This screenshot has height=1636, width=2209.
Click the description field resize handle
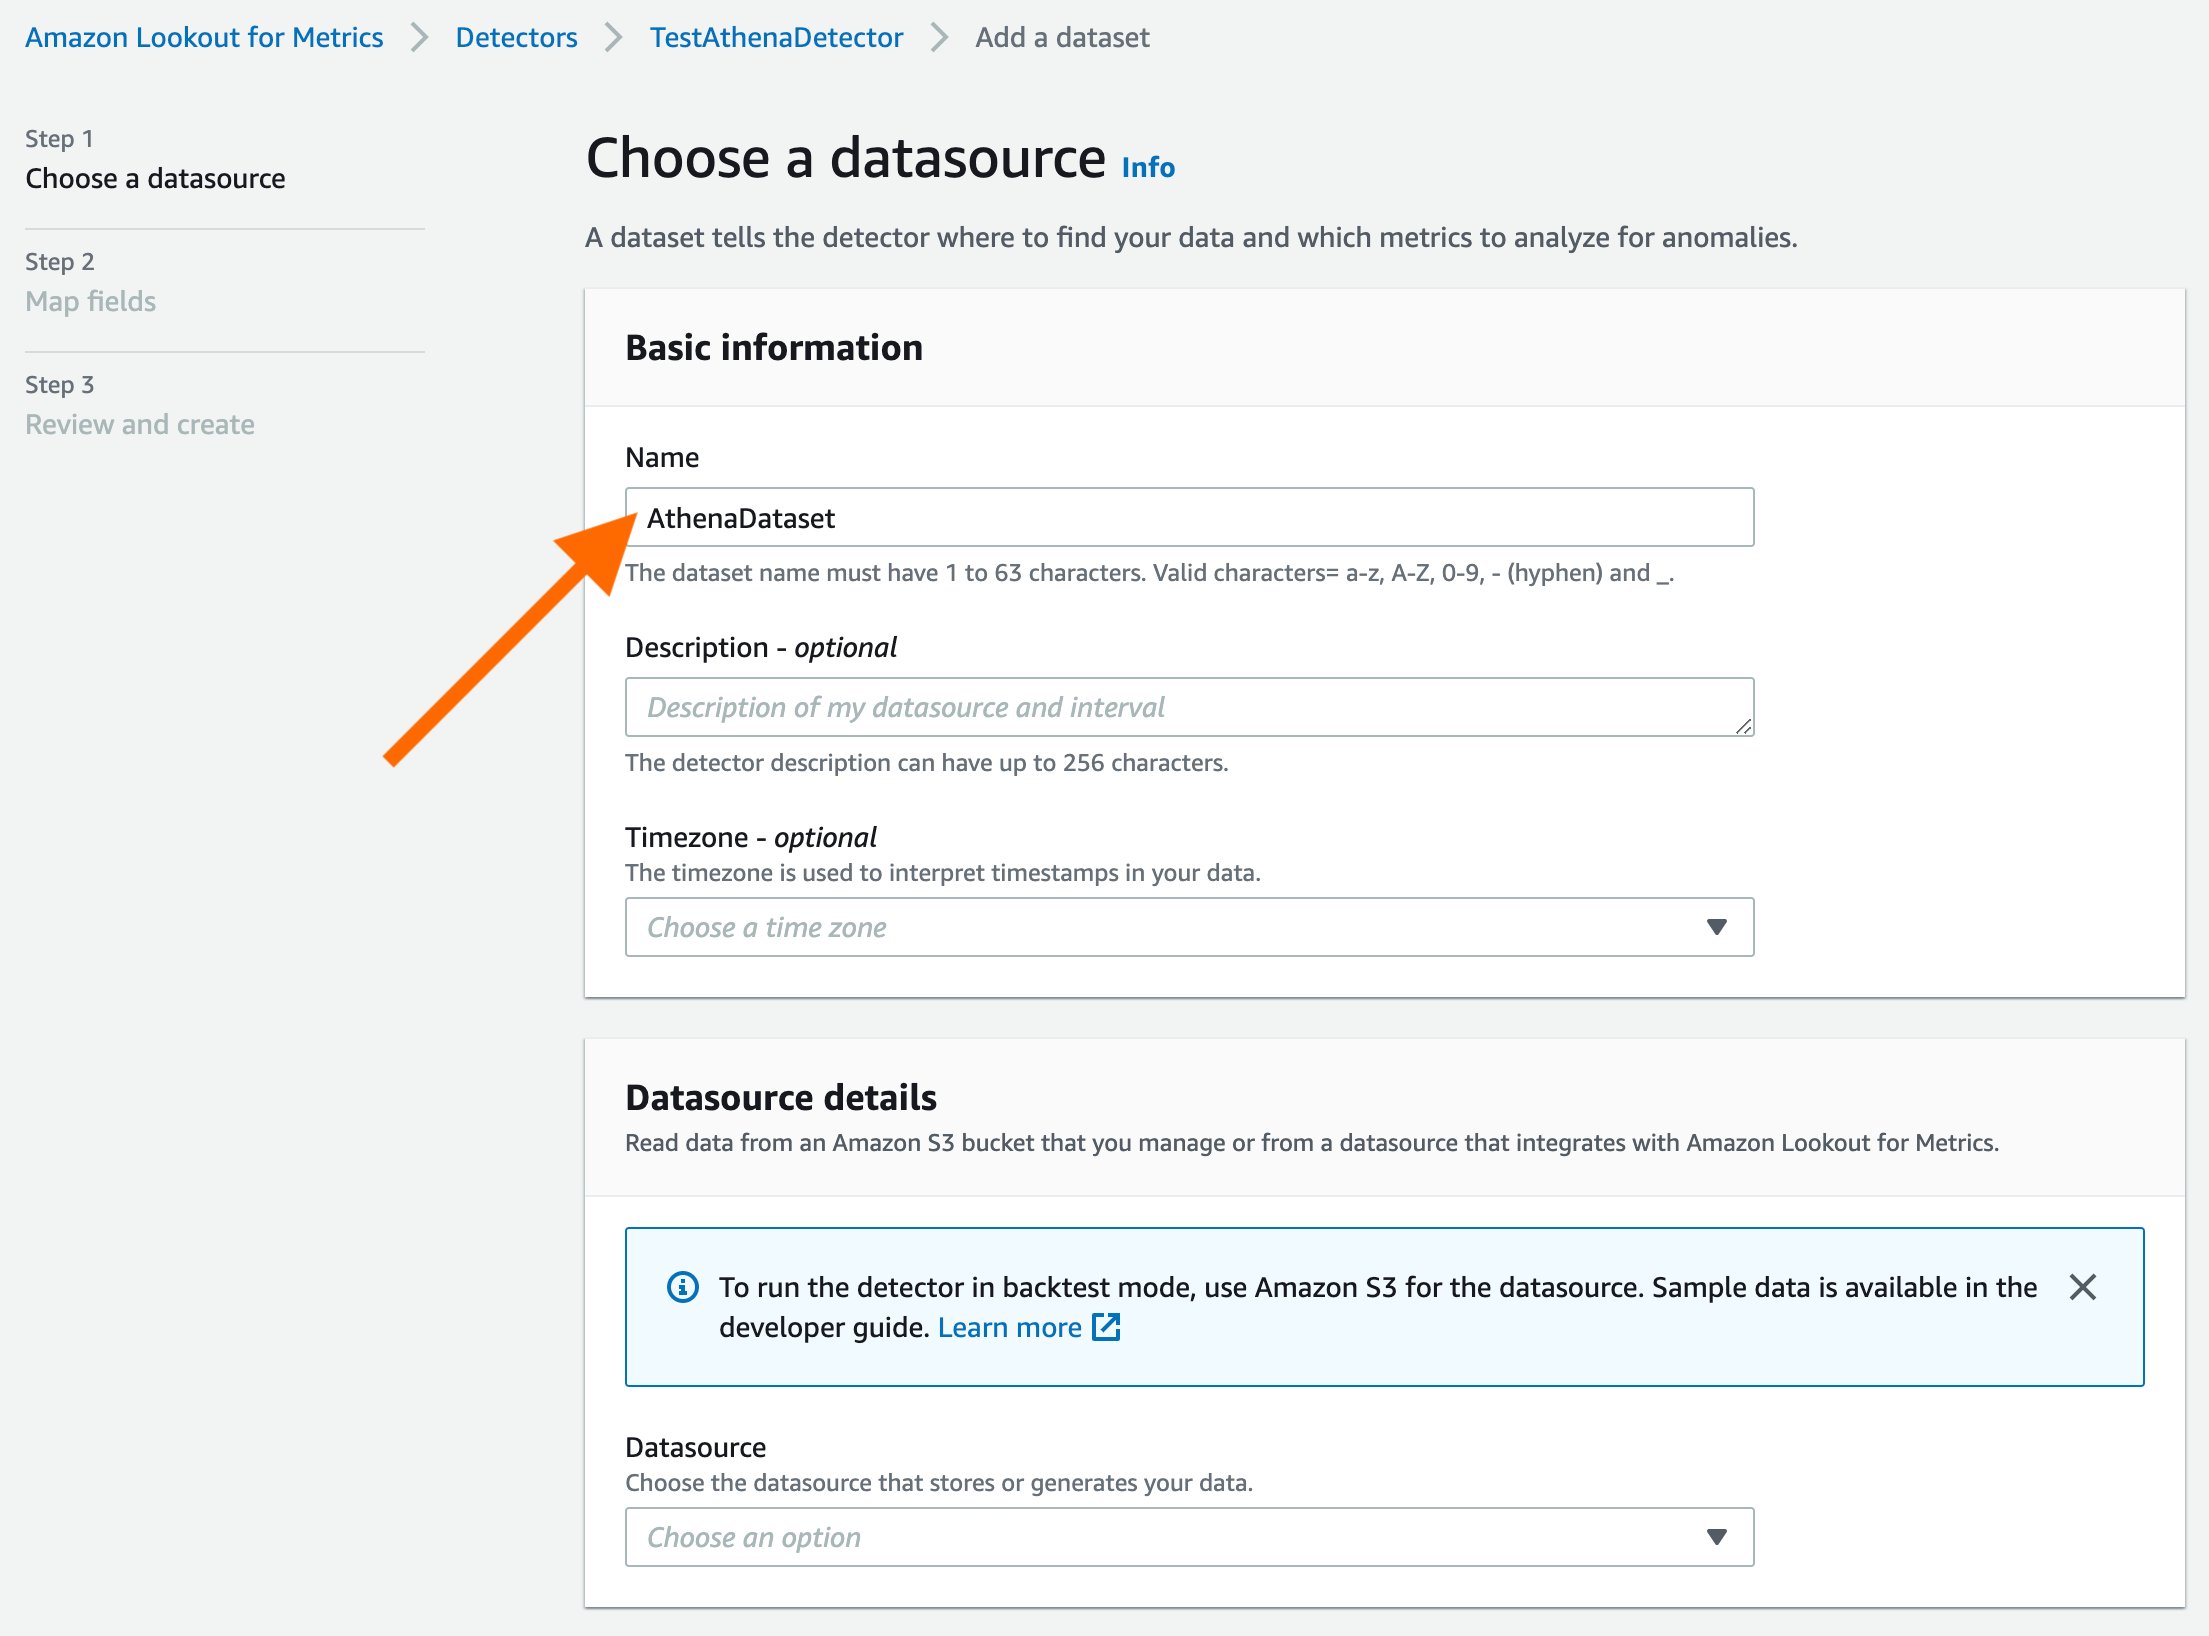tap(1743, 727)
